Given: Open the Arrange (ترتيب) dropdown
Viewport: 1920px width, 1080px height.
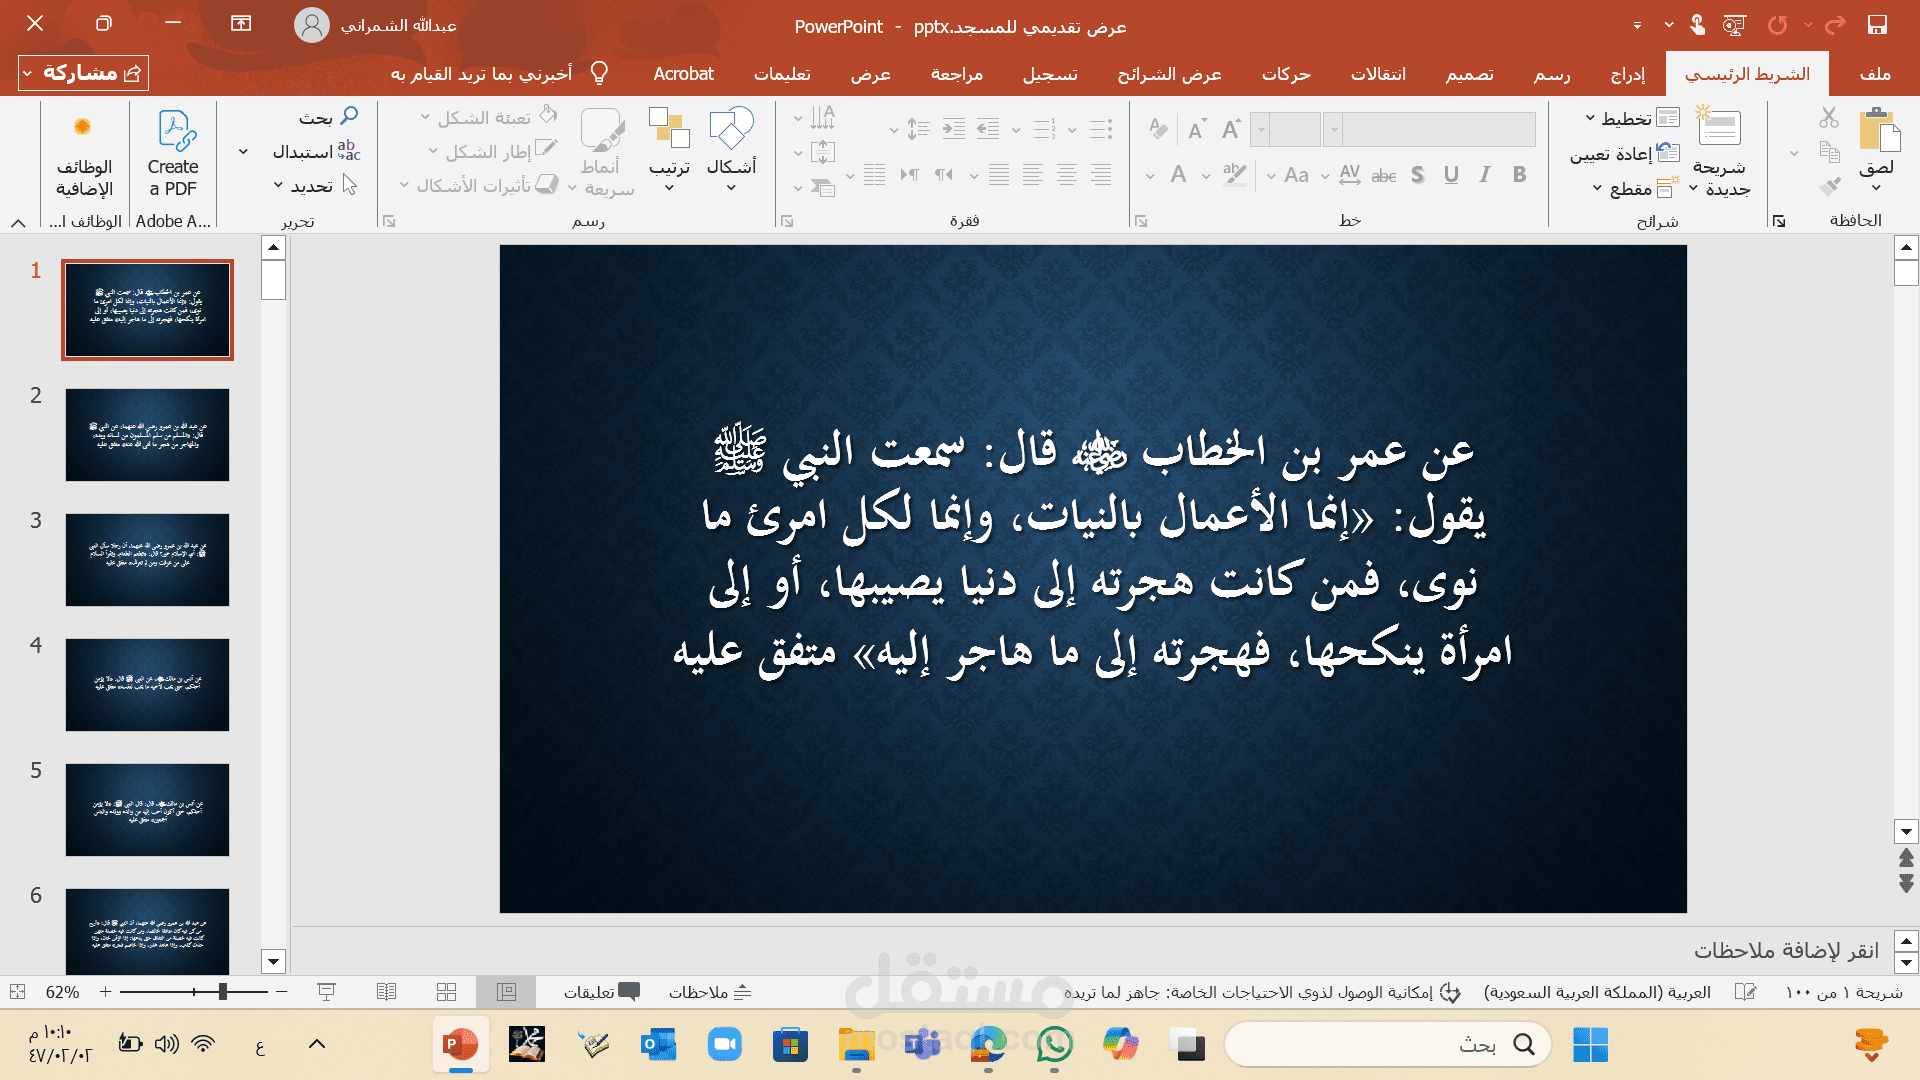Looking at the screenshot, I should (669, 150).
